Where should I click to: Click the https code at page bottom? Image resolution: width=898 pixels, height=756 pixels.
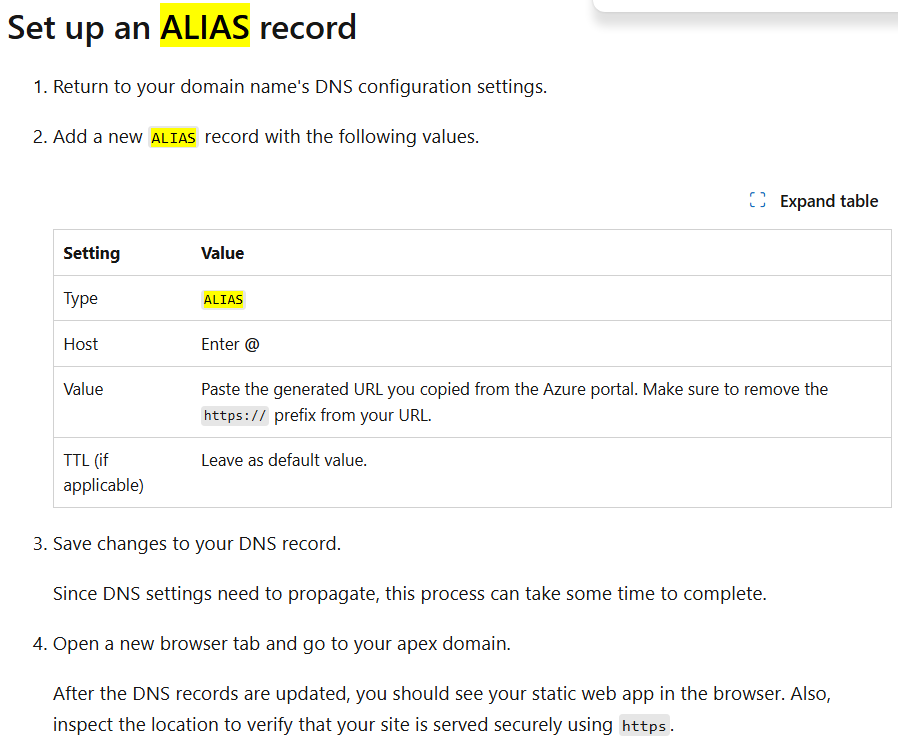click(644, 726)
